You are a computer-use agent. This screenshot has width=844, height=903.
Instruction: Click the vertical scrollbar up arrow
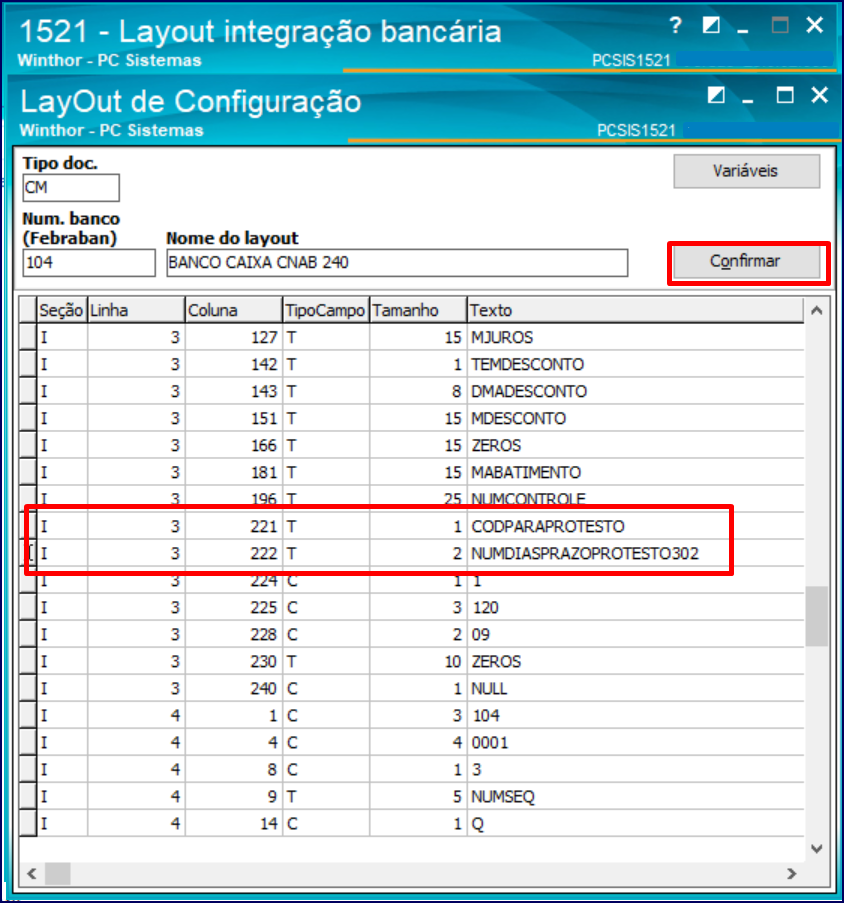pyautogui.click(x=816, y=311)
